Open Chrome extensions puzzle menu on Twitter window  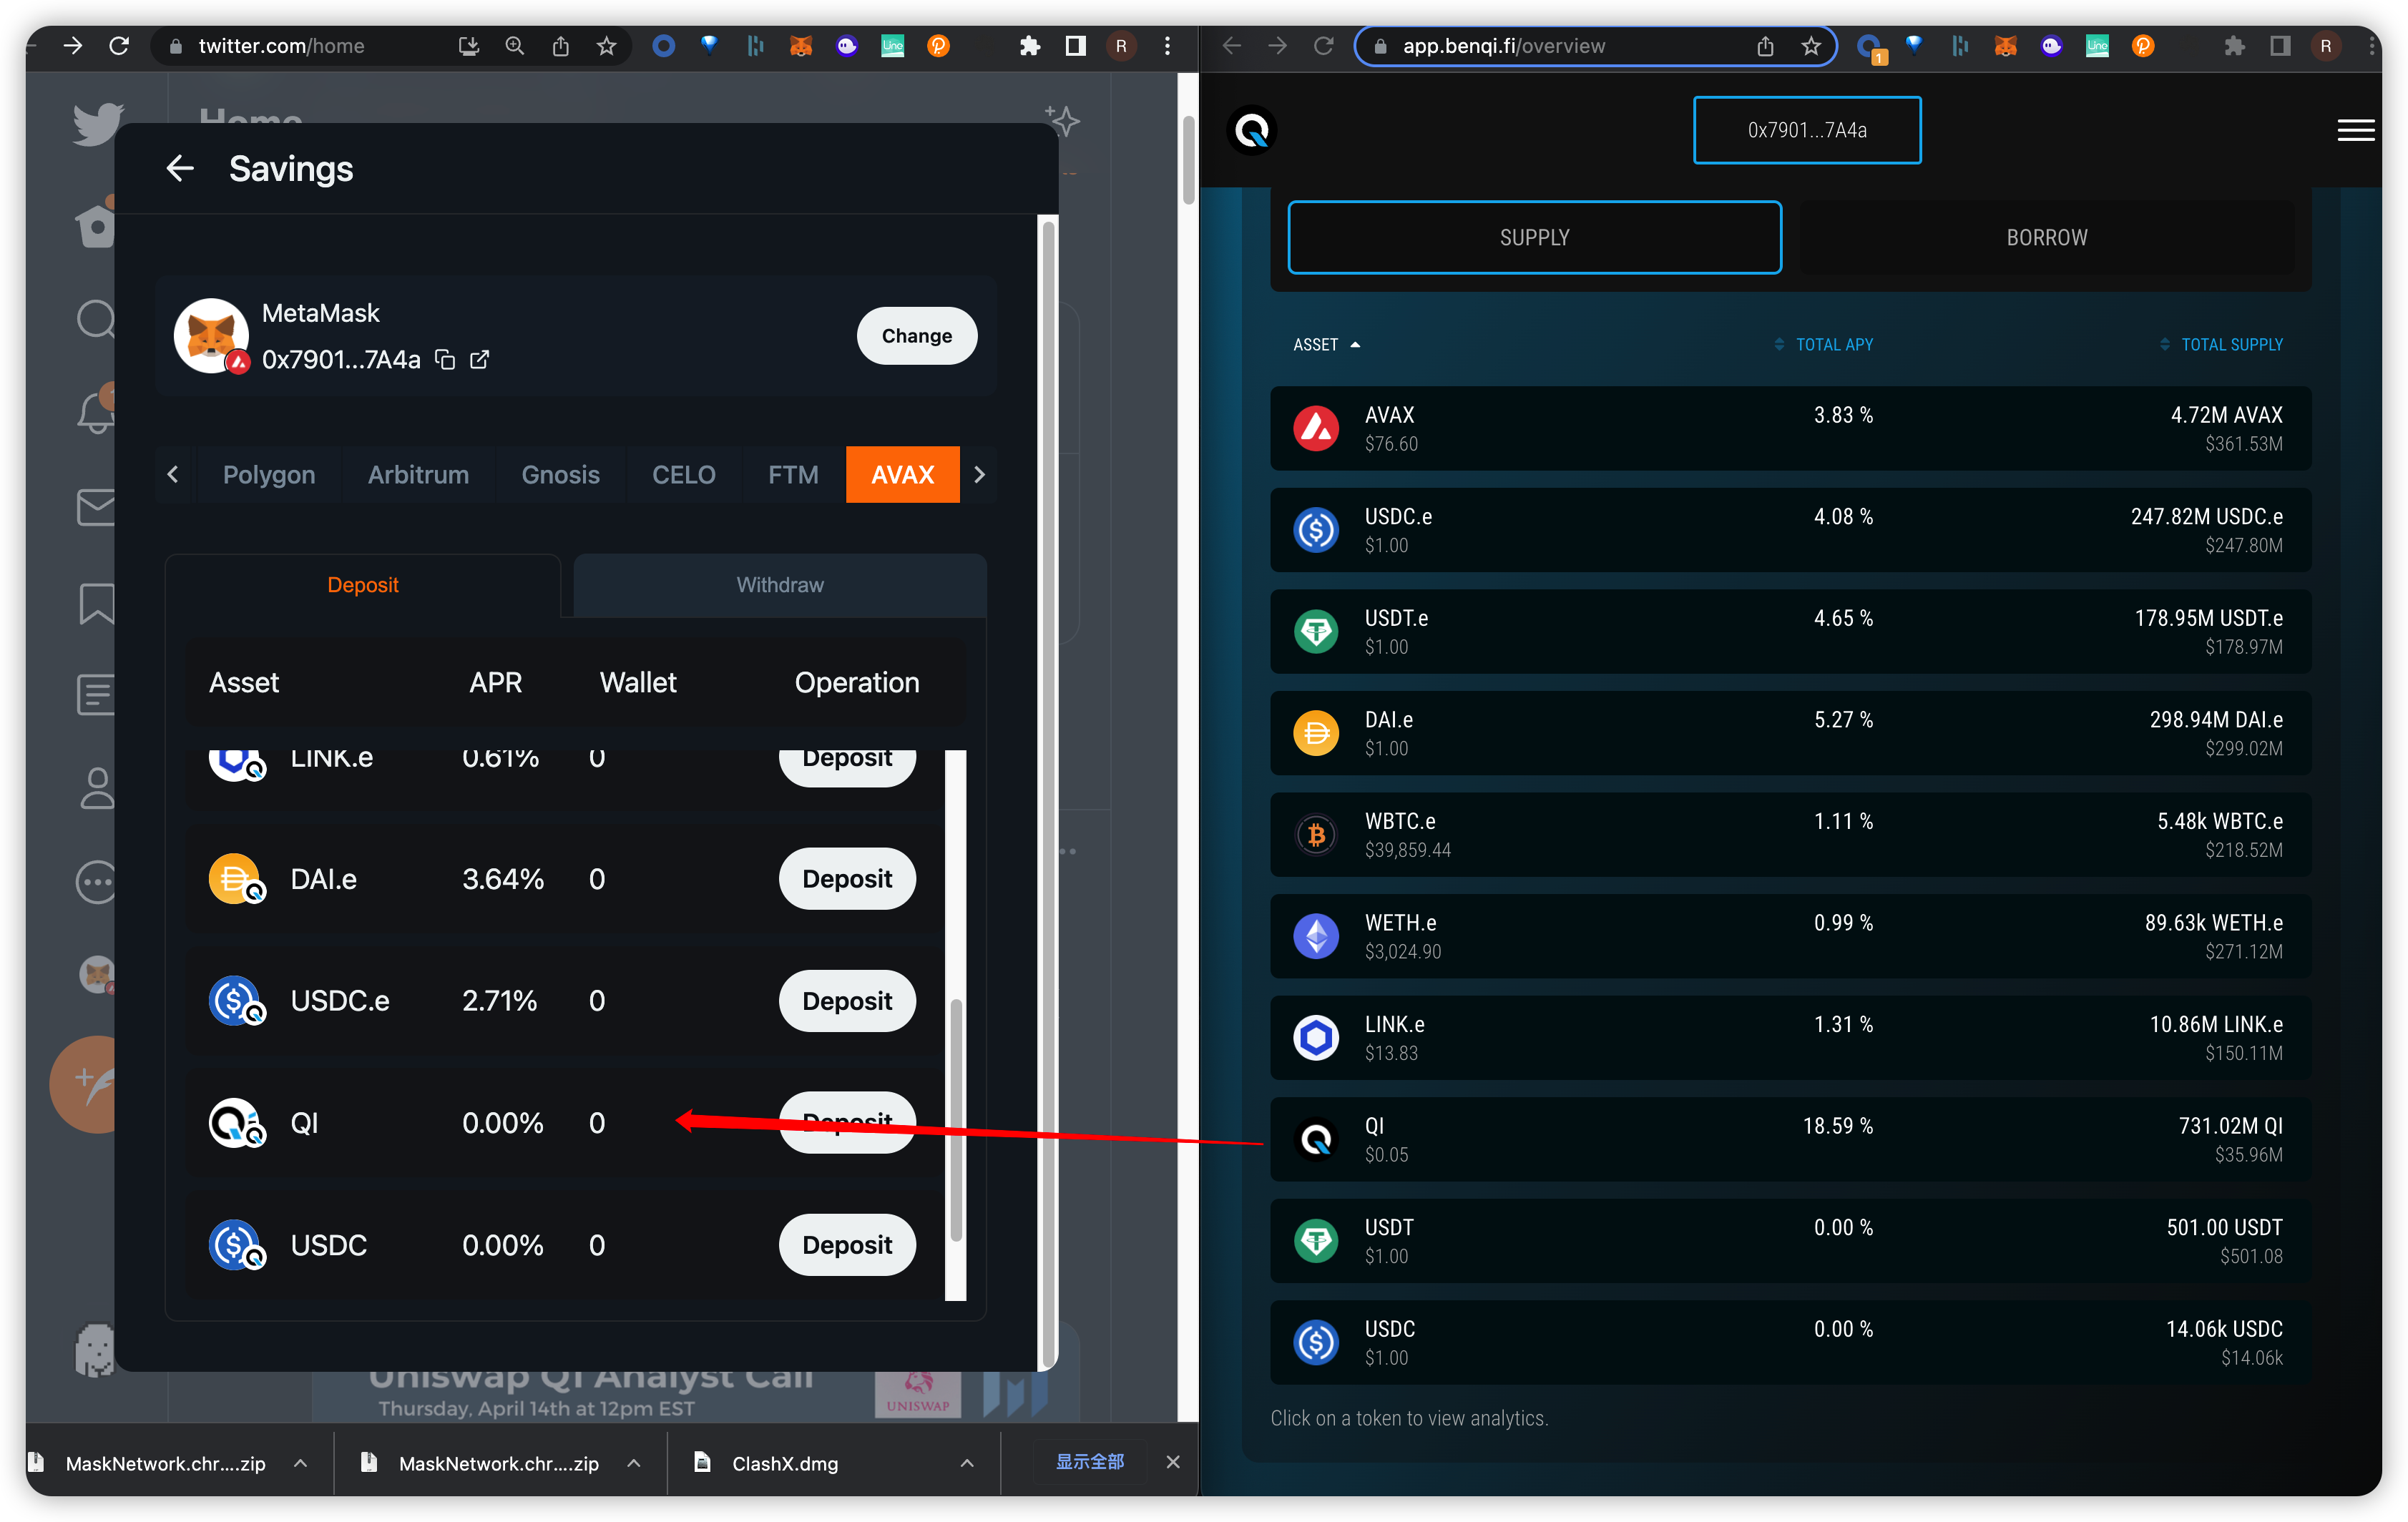(x=1029, y=46)
